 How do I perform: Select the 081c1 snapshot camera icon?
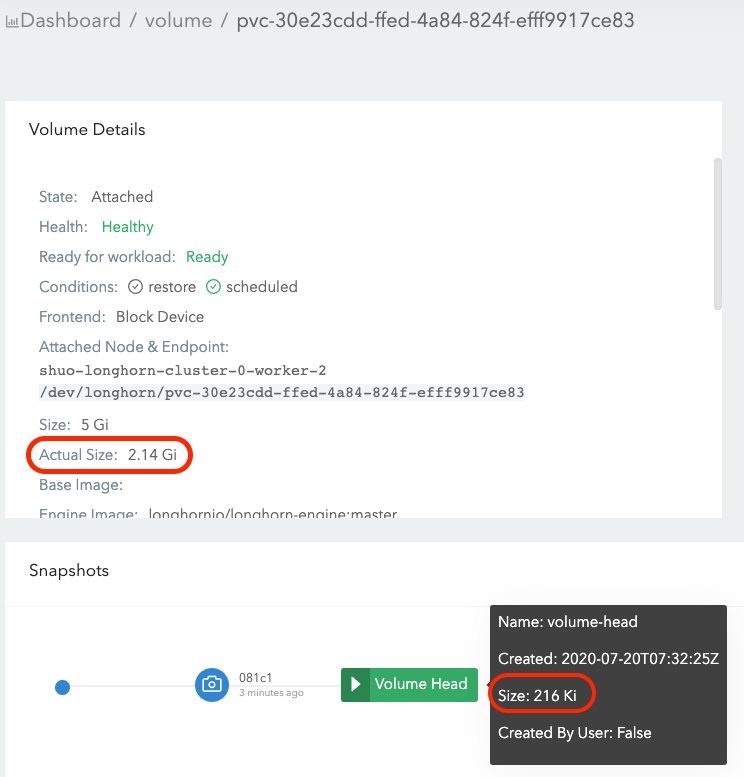tap(211, 685)
